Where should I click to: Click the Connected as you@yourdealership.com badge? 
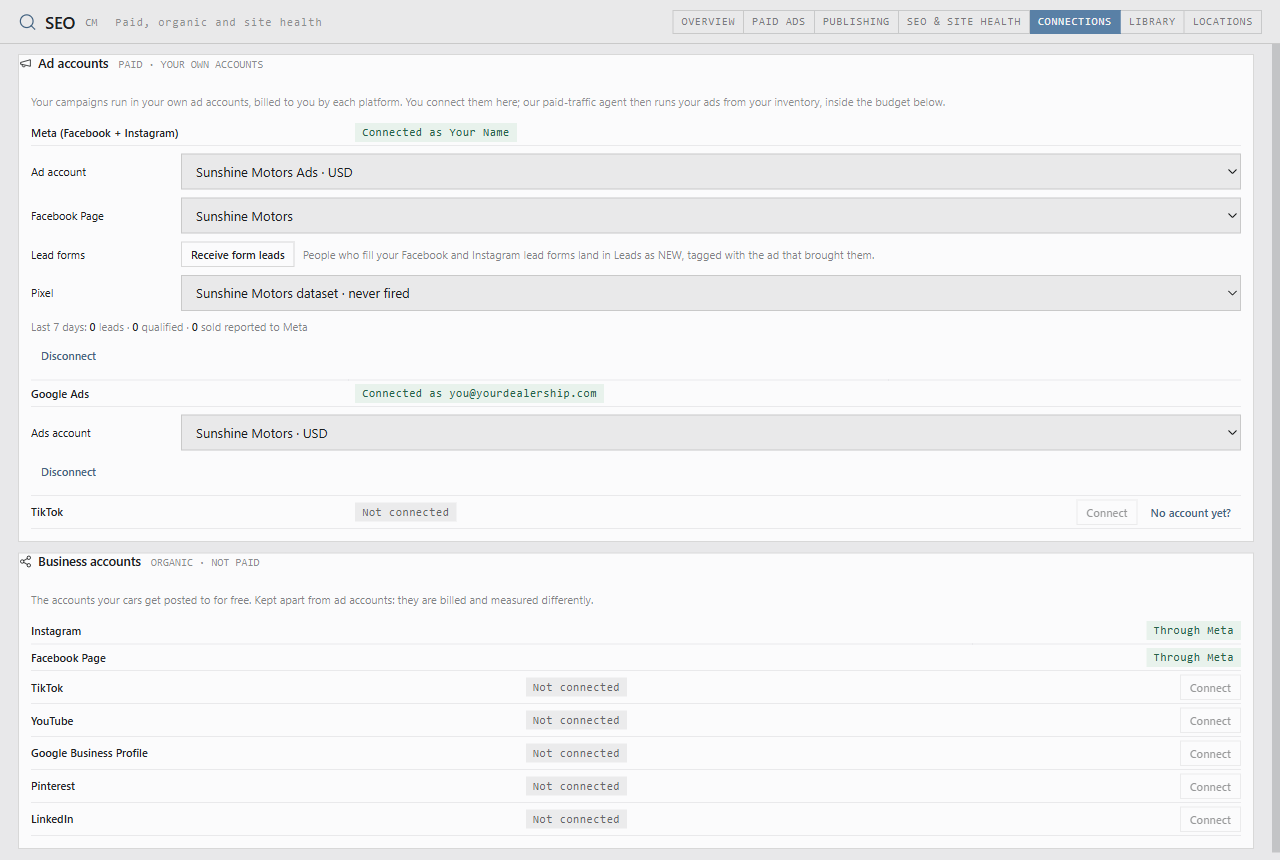click(479, 393)
